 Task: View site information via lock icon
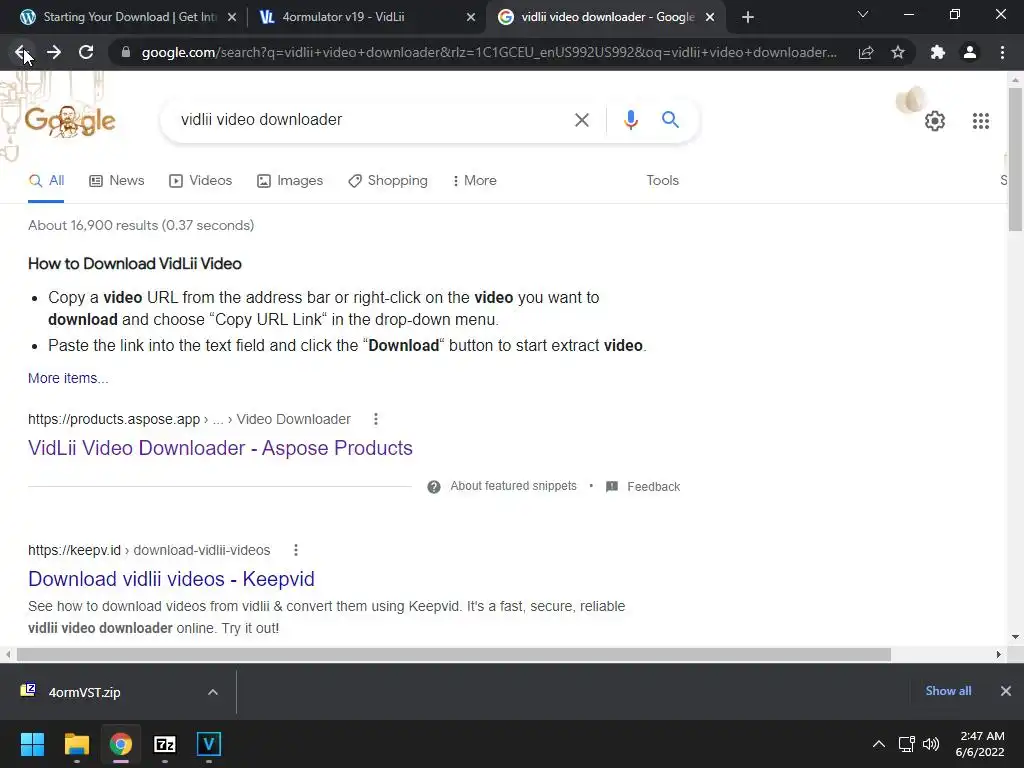click(x=126, y=52)
